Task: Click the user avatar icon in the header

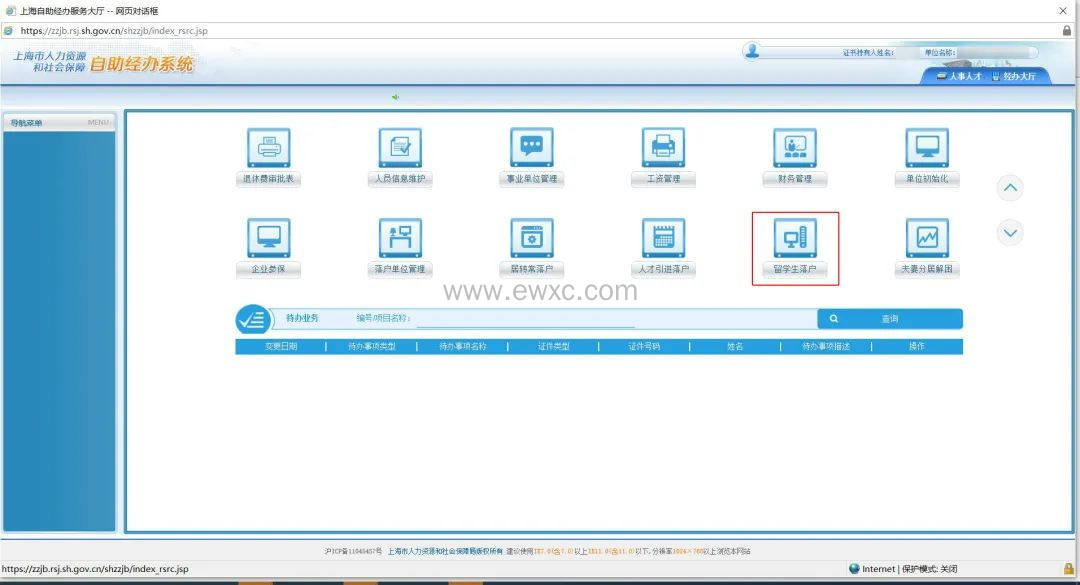Action: [752, 51]
